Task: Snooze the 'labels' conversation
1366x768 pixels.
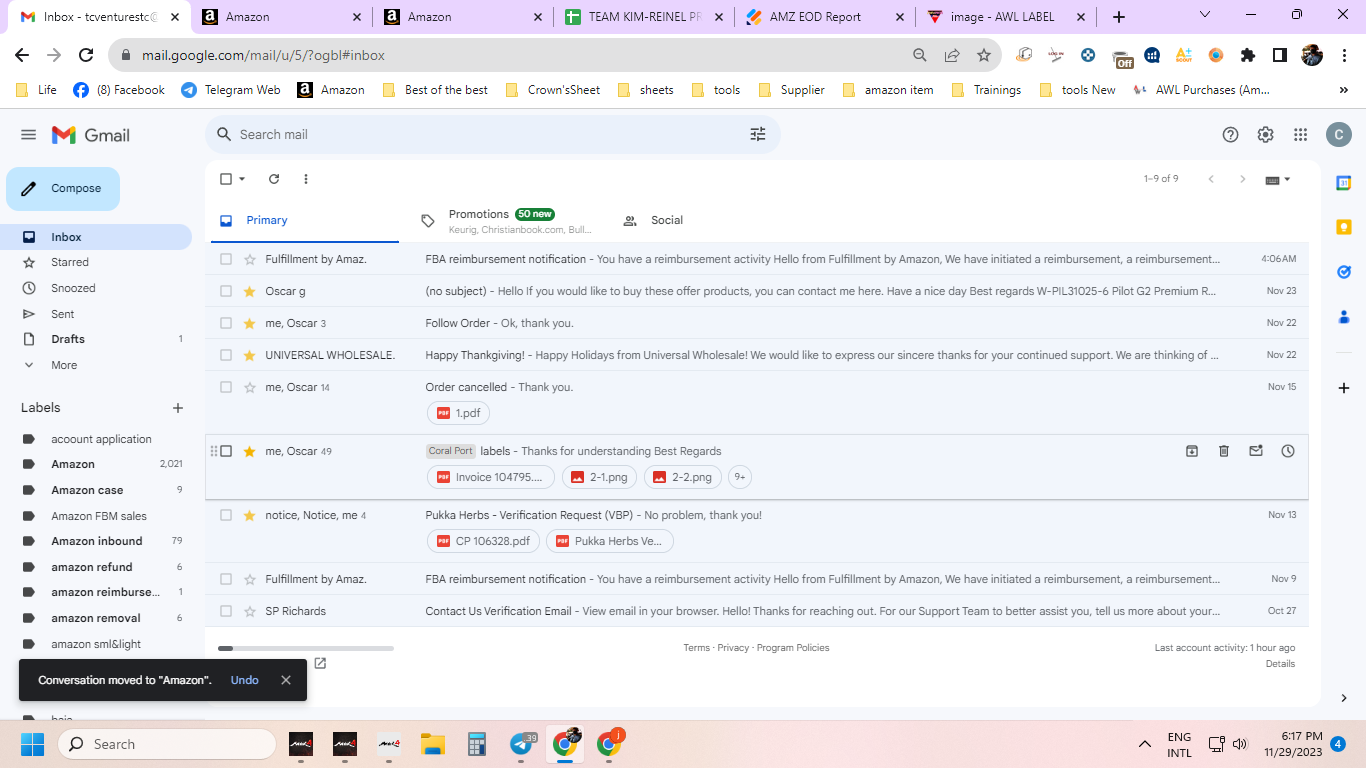Action: pos(1288,451)
